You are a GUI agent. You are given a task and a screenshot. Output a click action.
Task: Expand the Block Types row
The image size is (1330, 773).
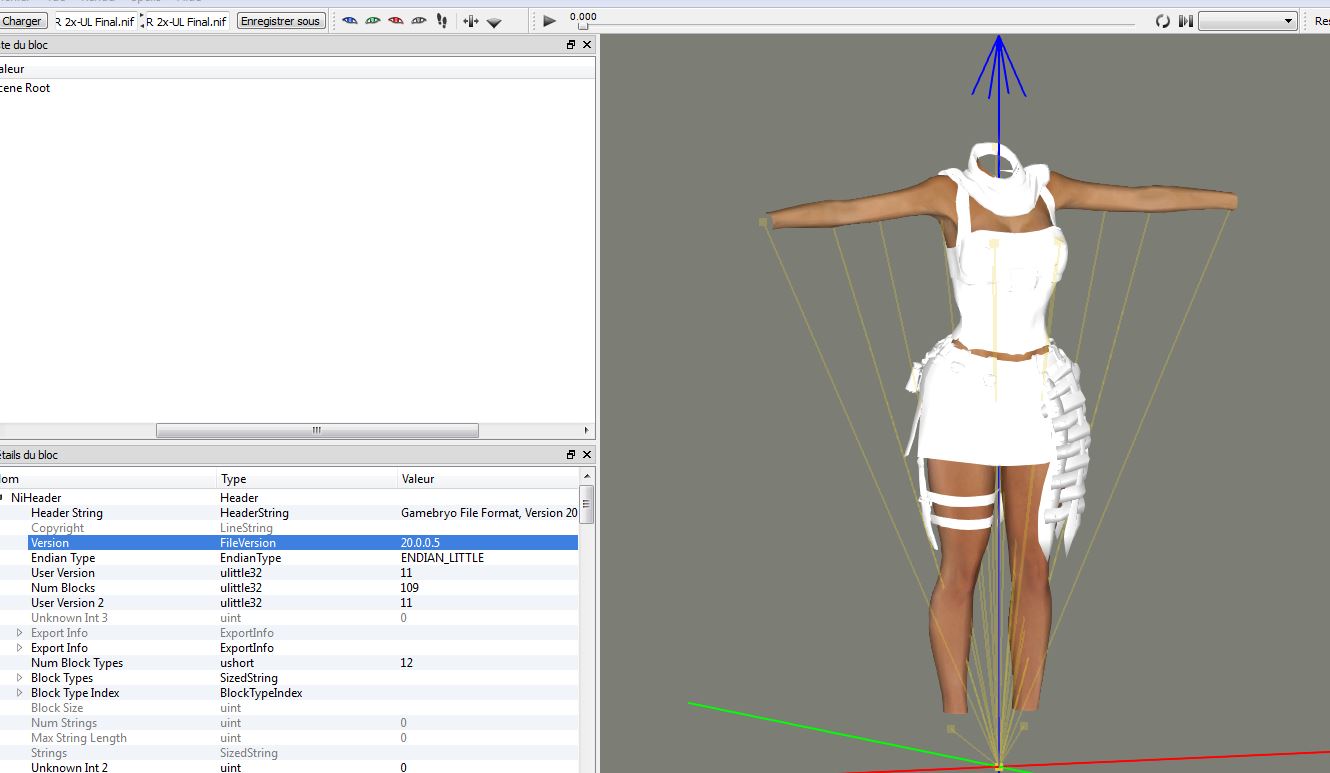(x=19, y=678)
